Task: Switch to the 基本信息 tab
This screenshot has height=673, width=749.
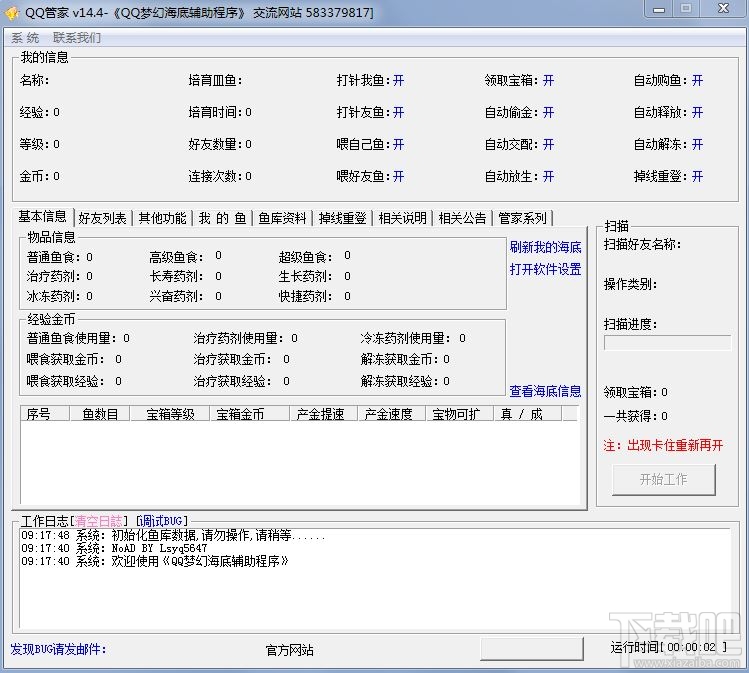Action: click(x=43, y=217)
